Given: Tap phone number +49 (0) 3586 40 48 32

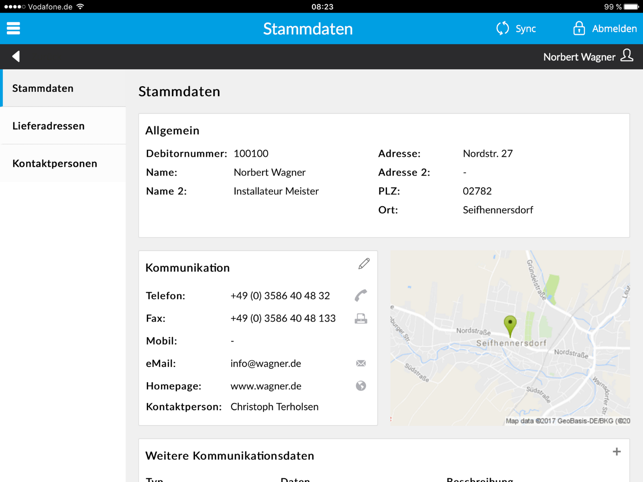Looking at the screenshot, I should point(280,296).
